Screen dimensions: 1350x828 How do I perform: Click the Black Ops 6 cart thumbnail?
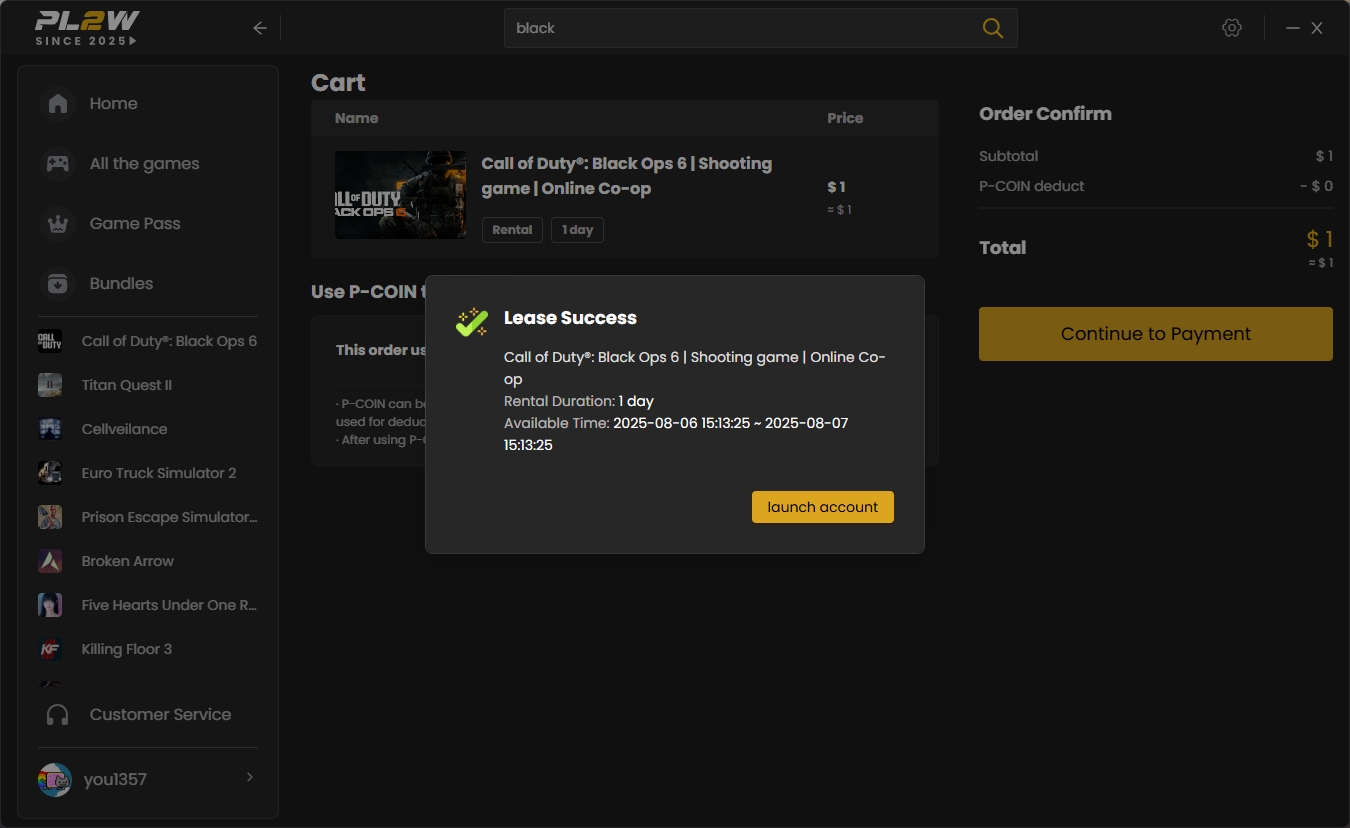[x=400, y=195]
